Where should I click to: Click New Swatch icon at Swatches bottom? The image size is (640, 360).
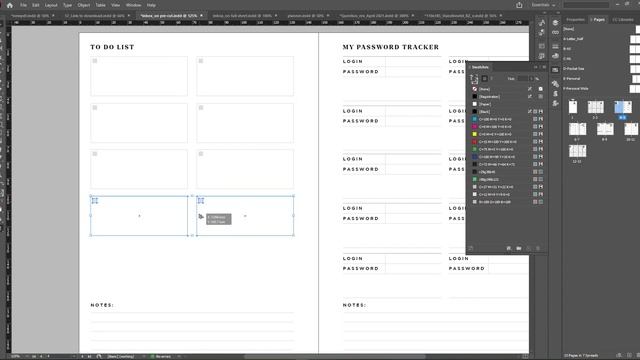pos(529,248)
